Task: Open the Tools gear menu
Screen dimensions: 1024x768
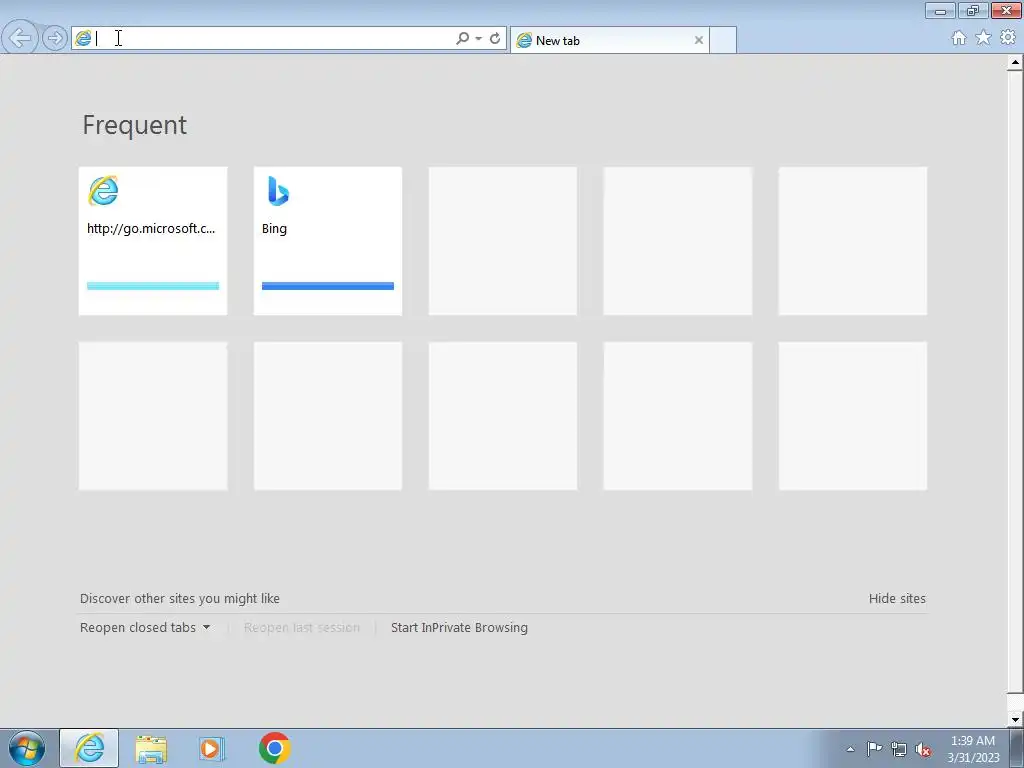Action: pos(1008,37)
